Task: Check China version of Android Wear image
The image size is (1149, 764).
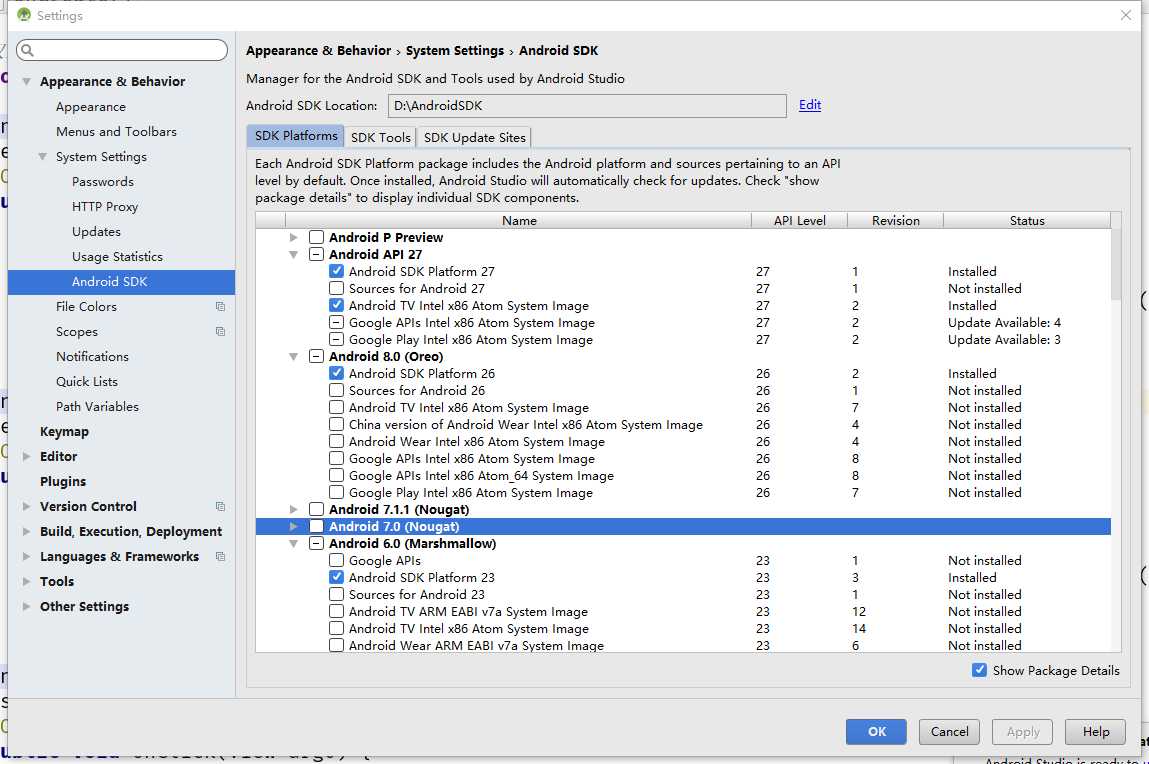Action: (336, 424)
